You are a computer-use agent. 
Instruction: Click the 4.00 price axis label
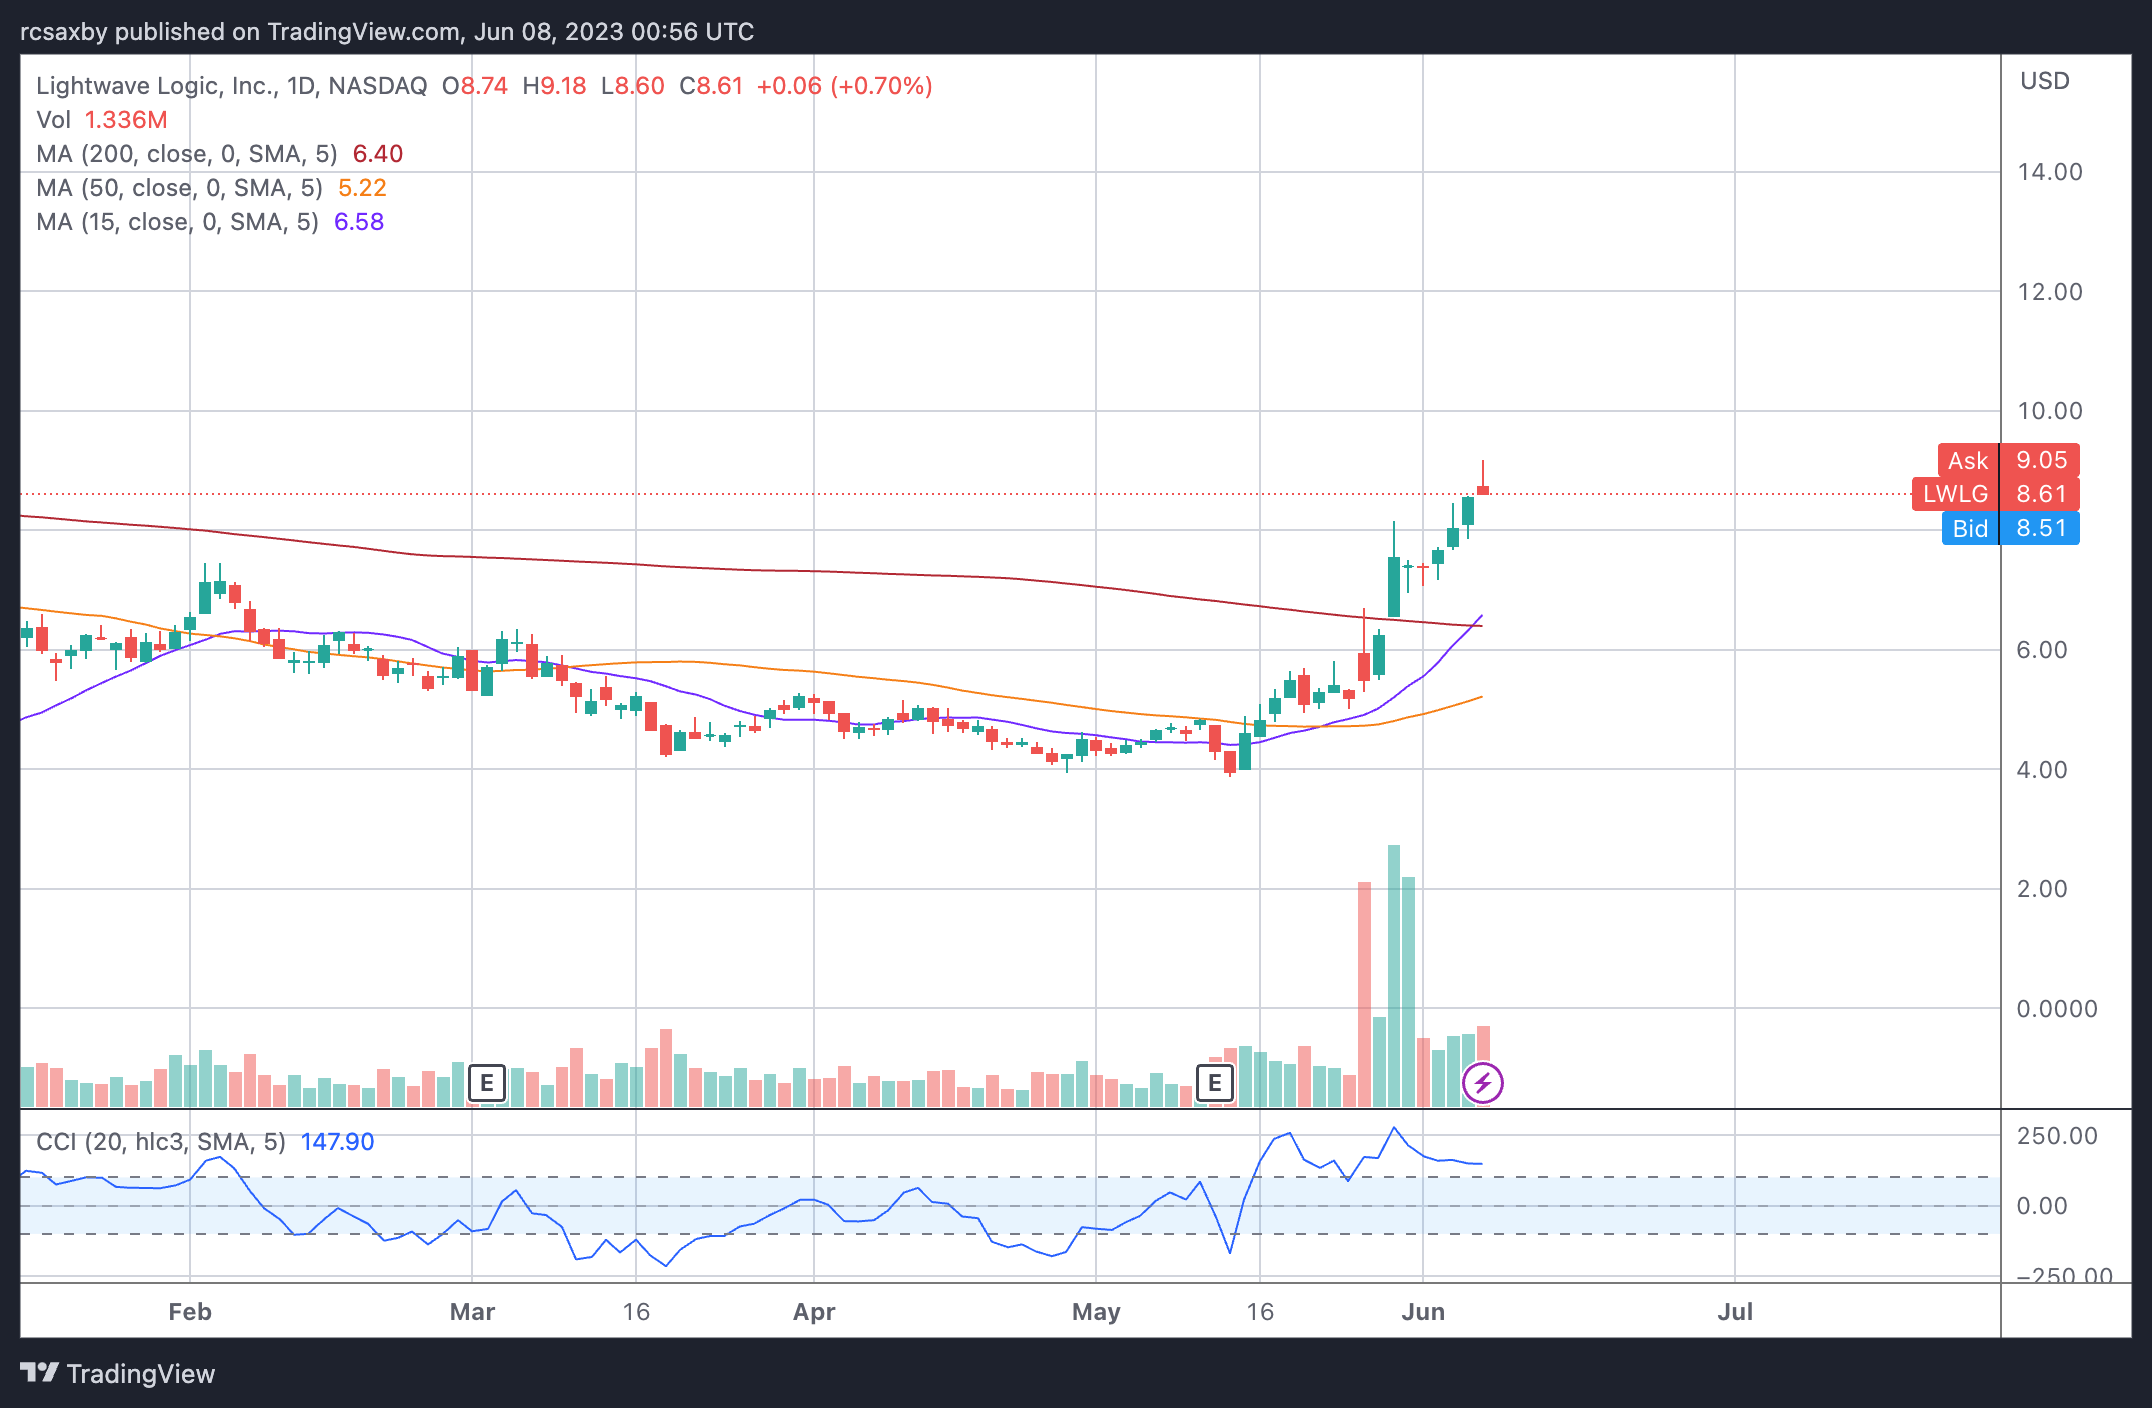[x=2042, y=770]
